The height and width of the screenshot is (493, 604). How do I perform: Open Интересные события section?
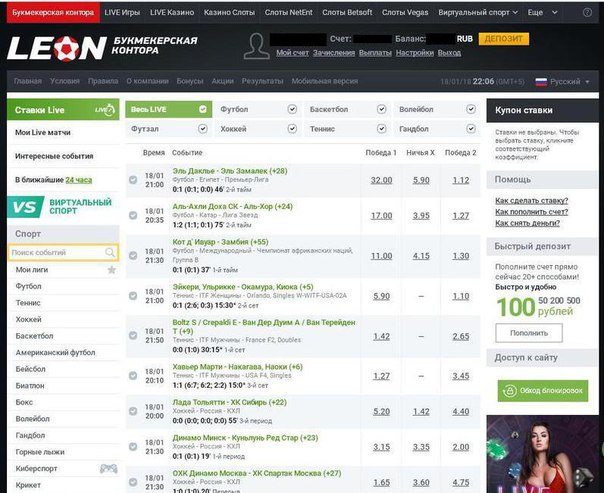point(54,156)
